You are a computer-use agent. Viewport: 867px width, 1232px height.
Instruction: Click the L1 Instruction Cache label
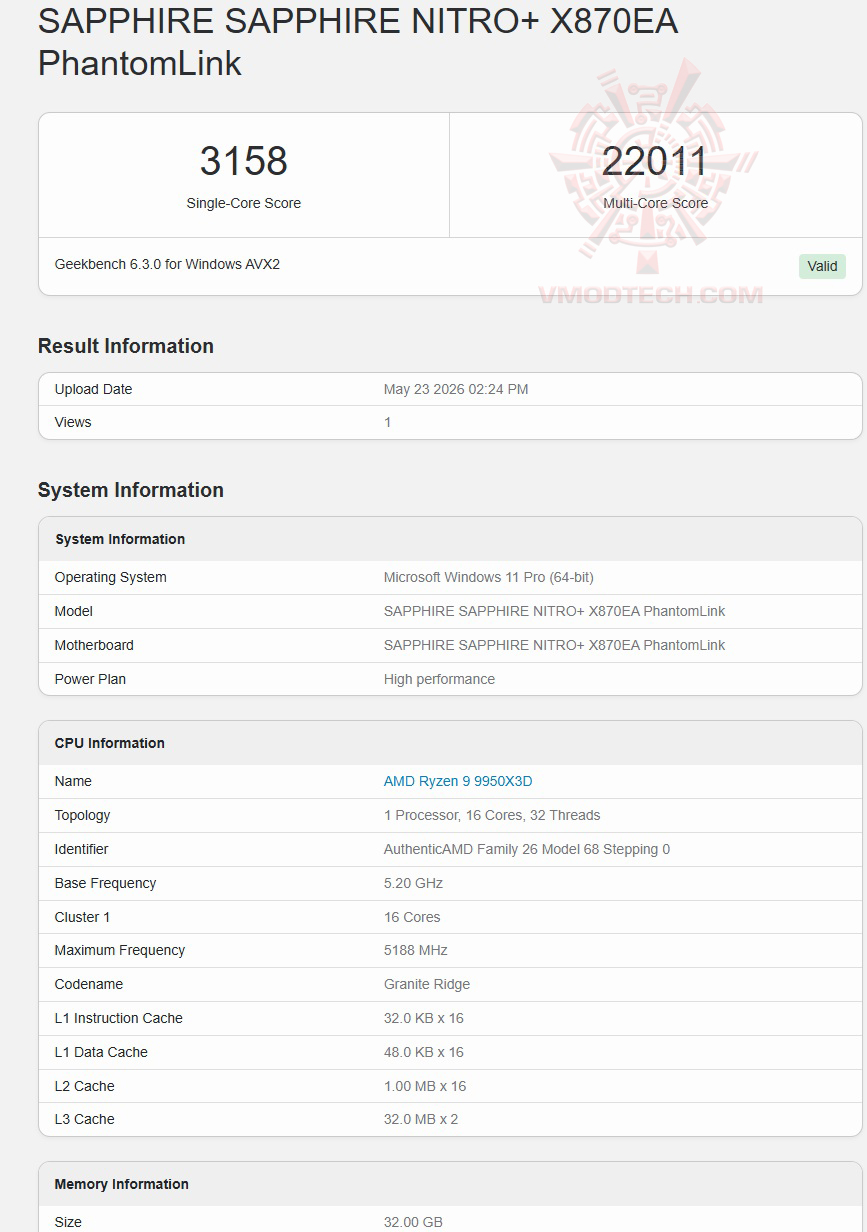(119, 1018)
